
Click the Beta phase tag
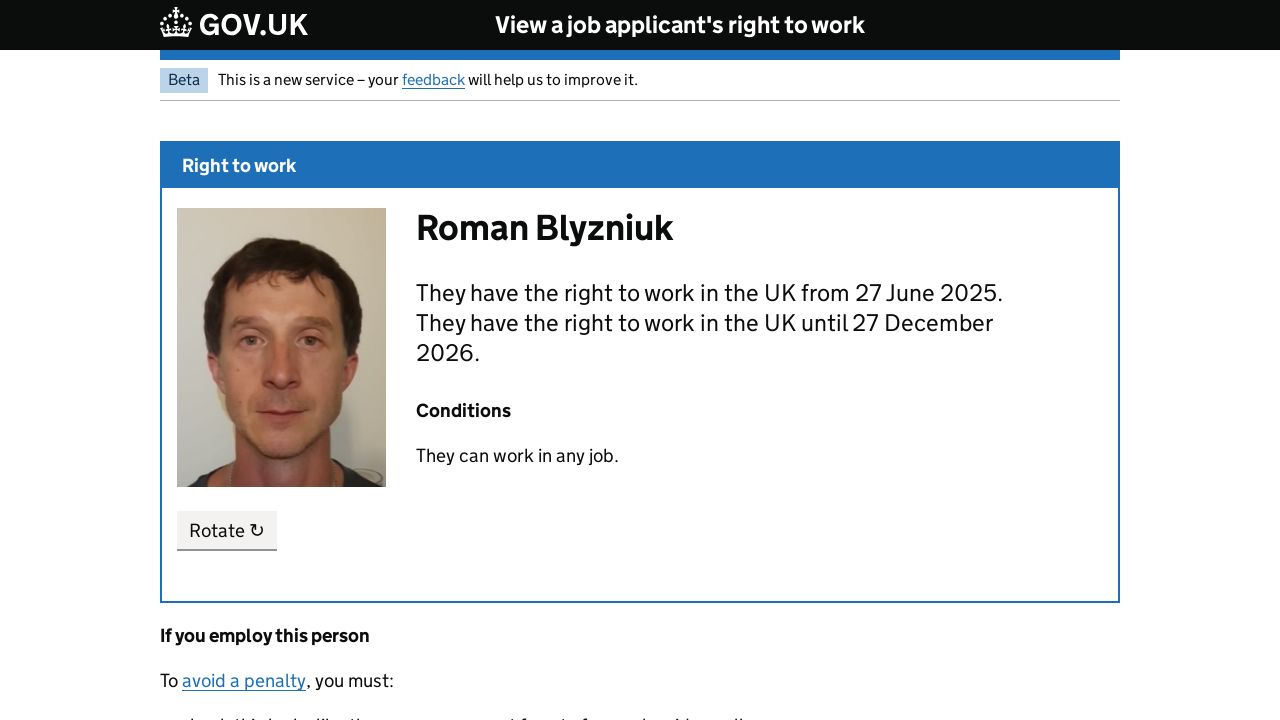coord(184,80)
